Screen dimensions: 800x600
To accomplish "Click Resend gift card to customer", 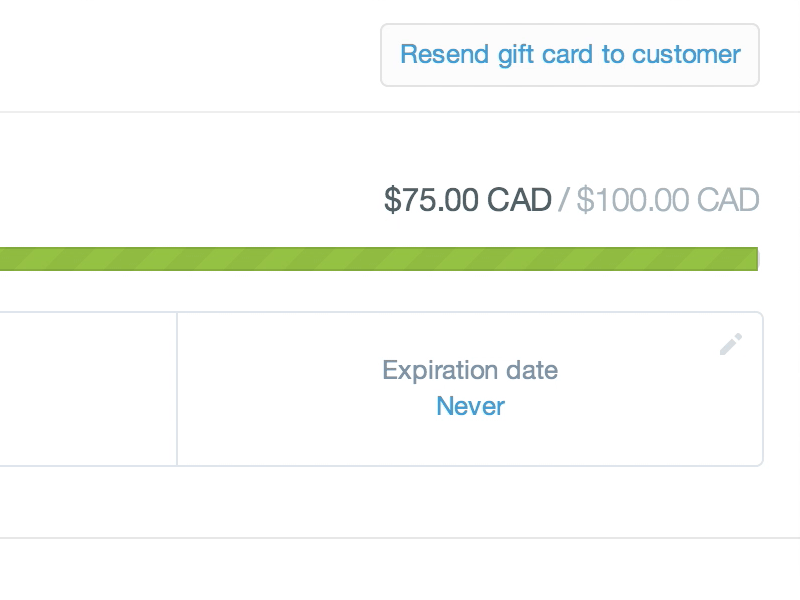I will click(x=570, y=55).
